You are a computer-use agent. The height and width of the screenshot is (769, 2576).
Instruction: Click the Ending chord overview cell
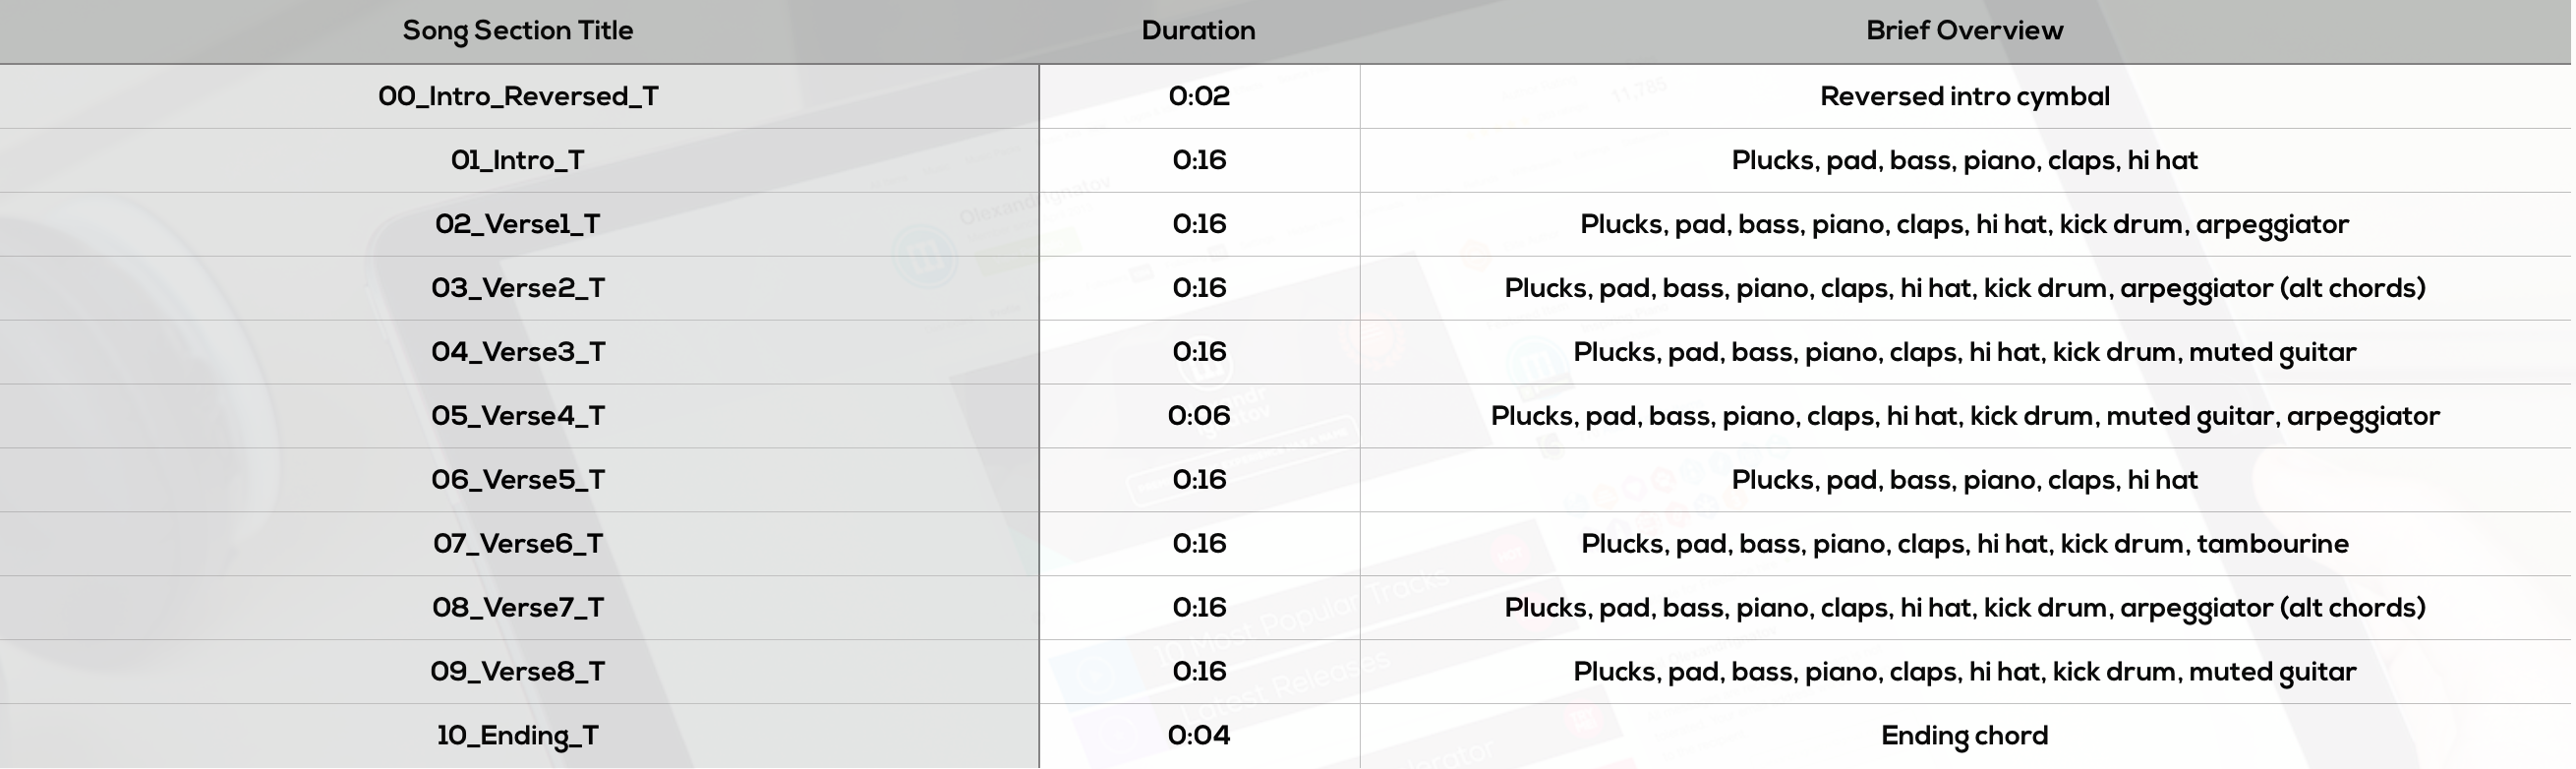point(1964,737)
